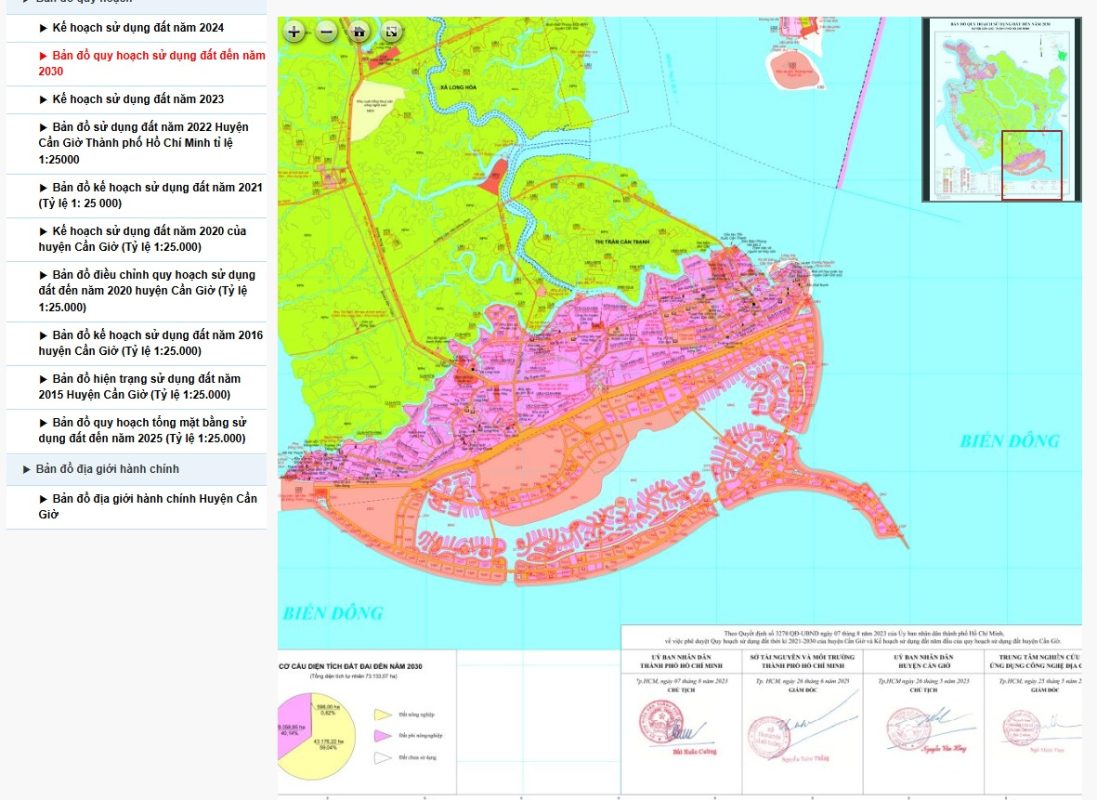
Task: Reset map with the home button
Action: [x=359, y=31]
